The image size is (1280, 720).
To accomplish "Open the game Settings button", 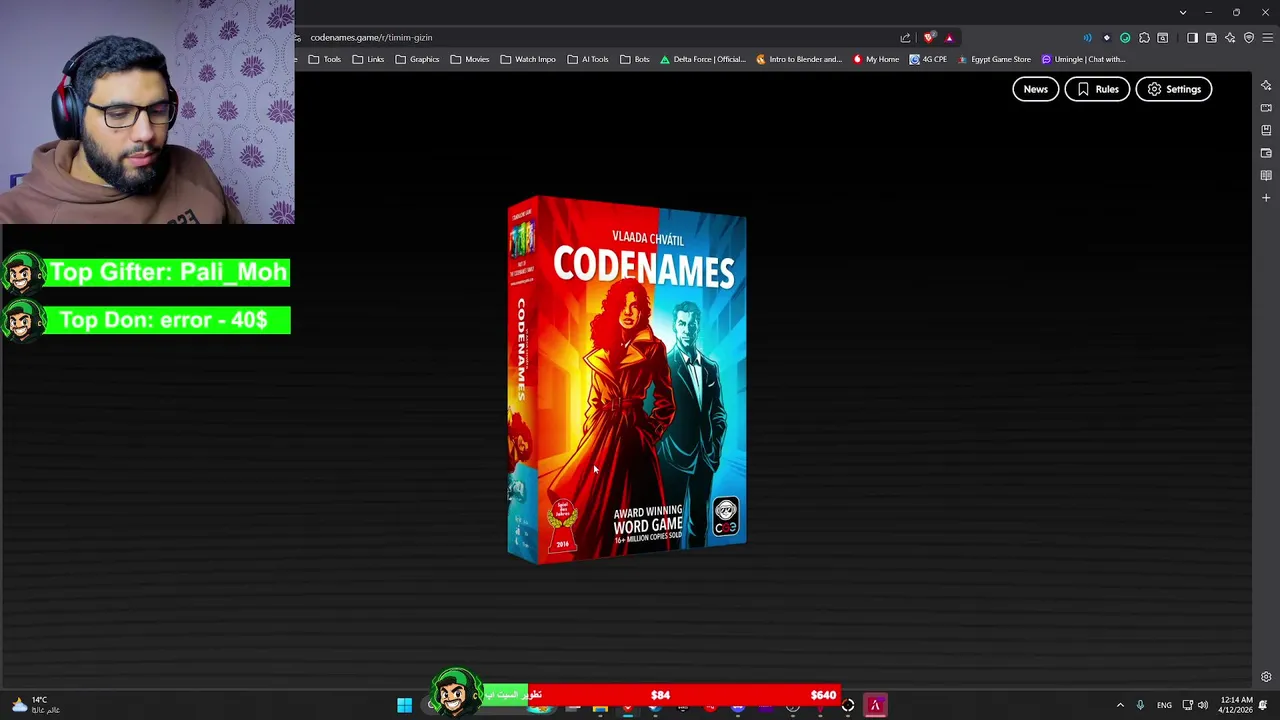I will click(1174, 89).
